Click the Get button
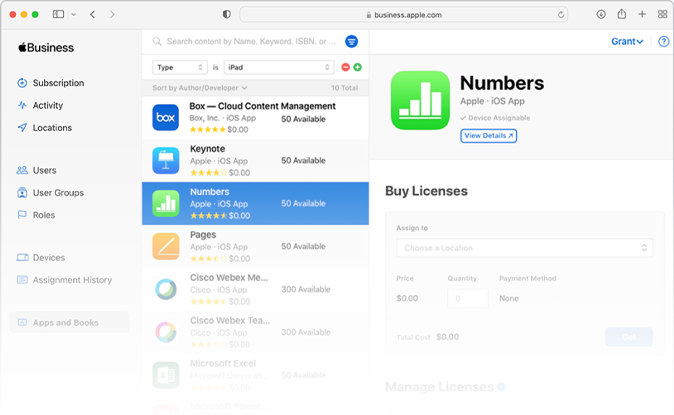 coord(629,337)
